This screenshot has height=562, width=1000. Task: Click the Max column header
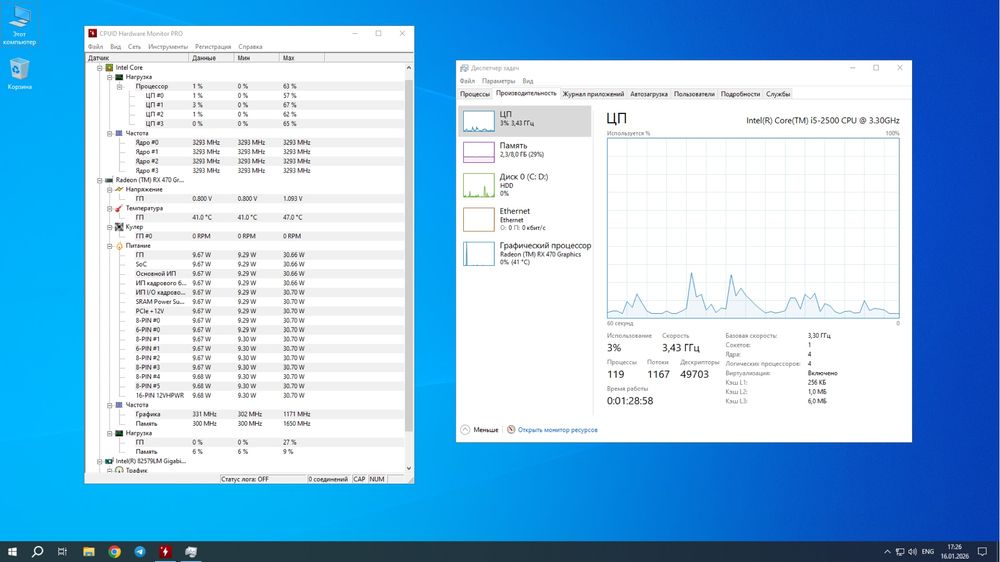(302, 58)
